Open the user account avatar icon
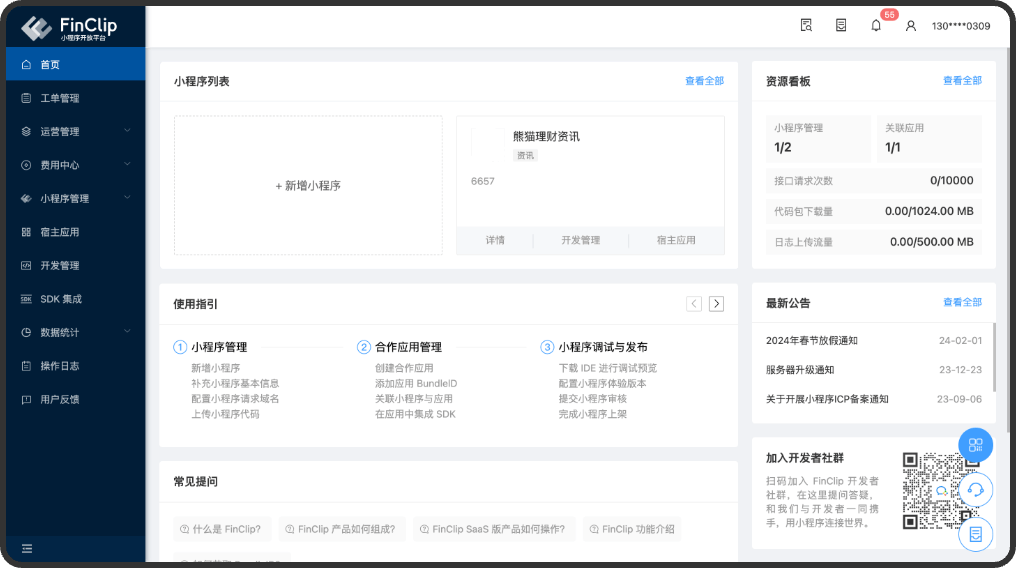Image resolution: width=1016 pixels, height=568 pixels. [910, 26]
